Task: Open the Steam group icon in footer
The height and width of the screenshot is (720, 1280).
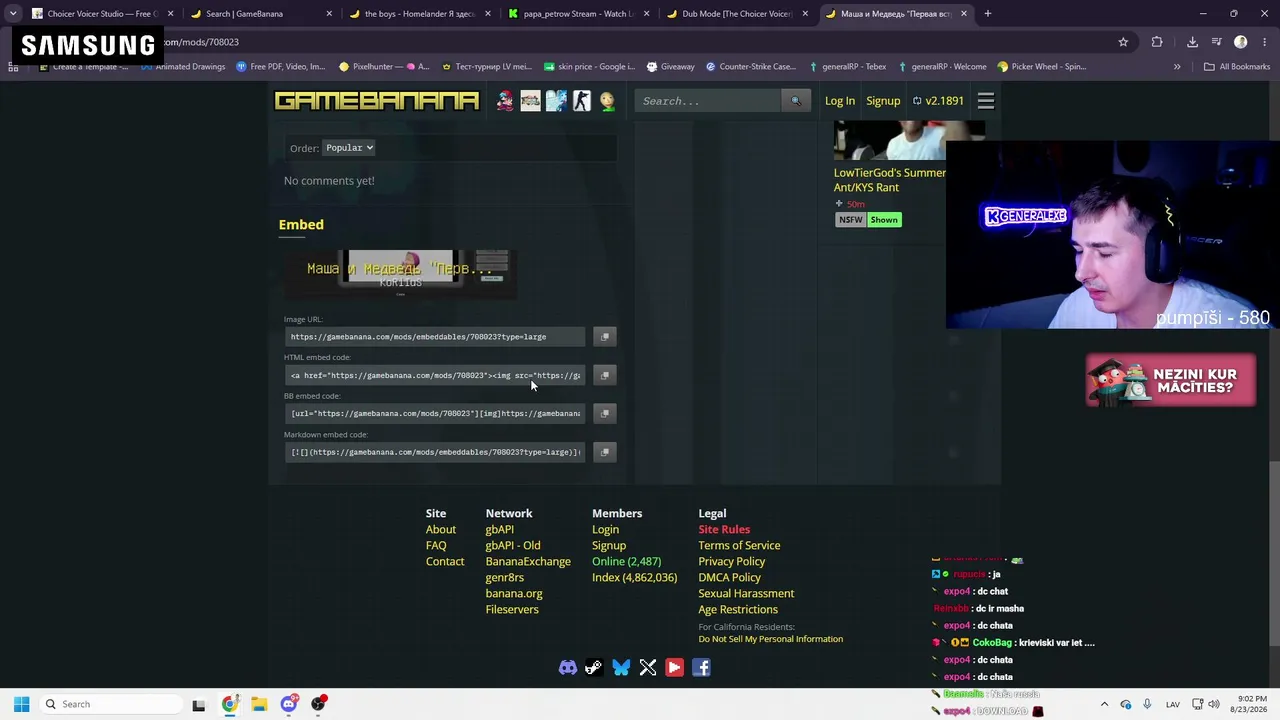Action: [x=594, y=668]
